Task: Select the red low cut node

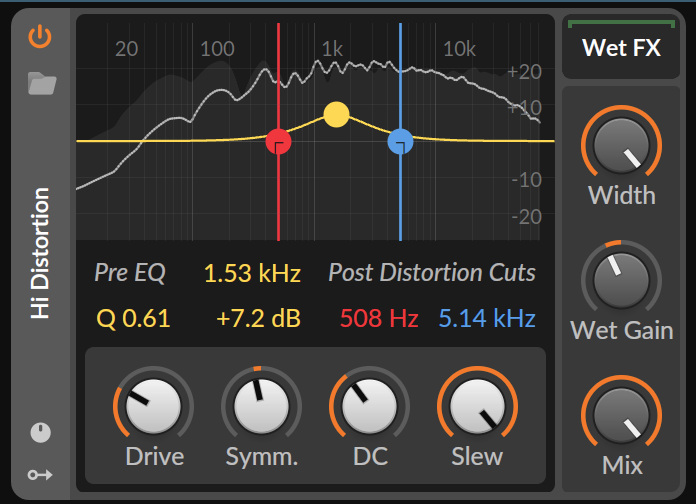Action: click(x=278, y=142)
